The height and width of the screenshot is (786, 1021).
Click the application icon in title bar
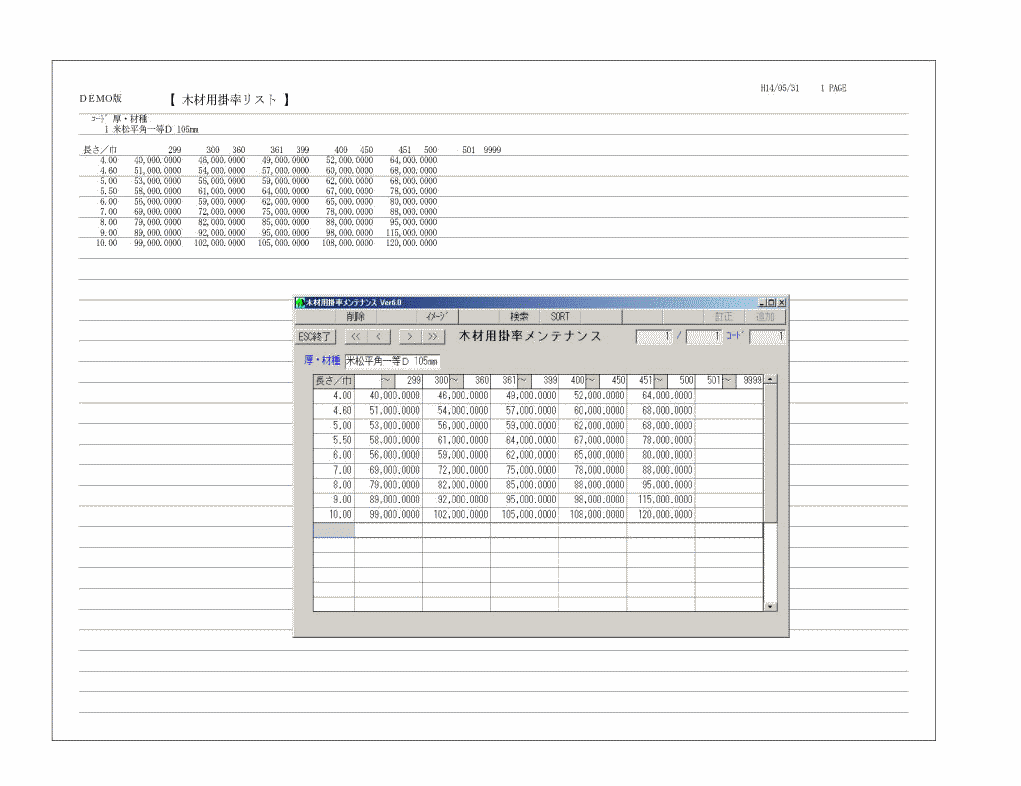[299, 302]
